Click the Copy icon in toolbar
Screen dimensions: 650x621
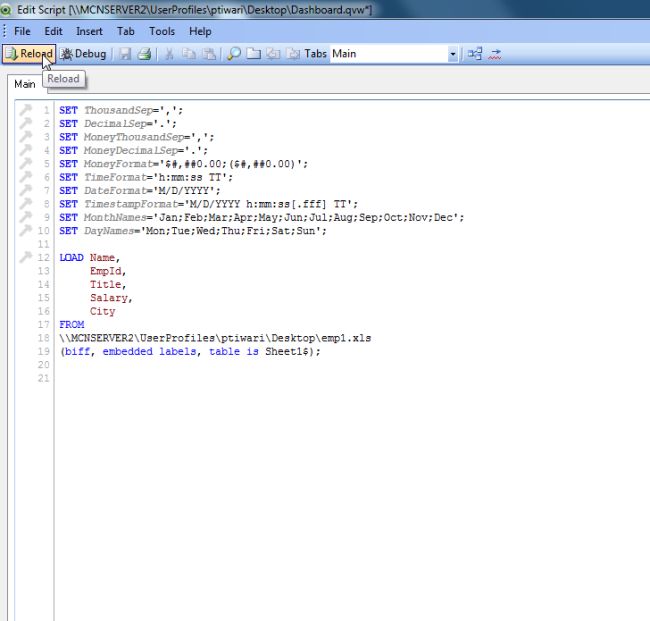point(189,54)
